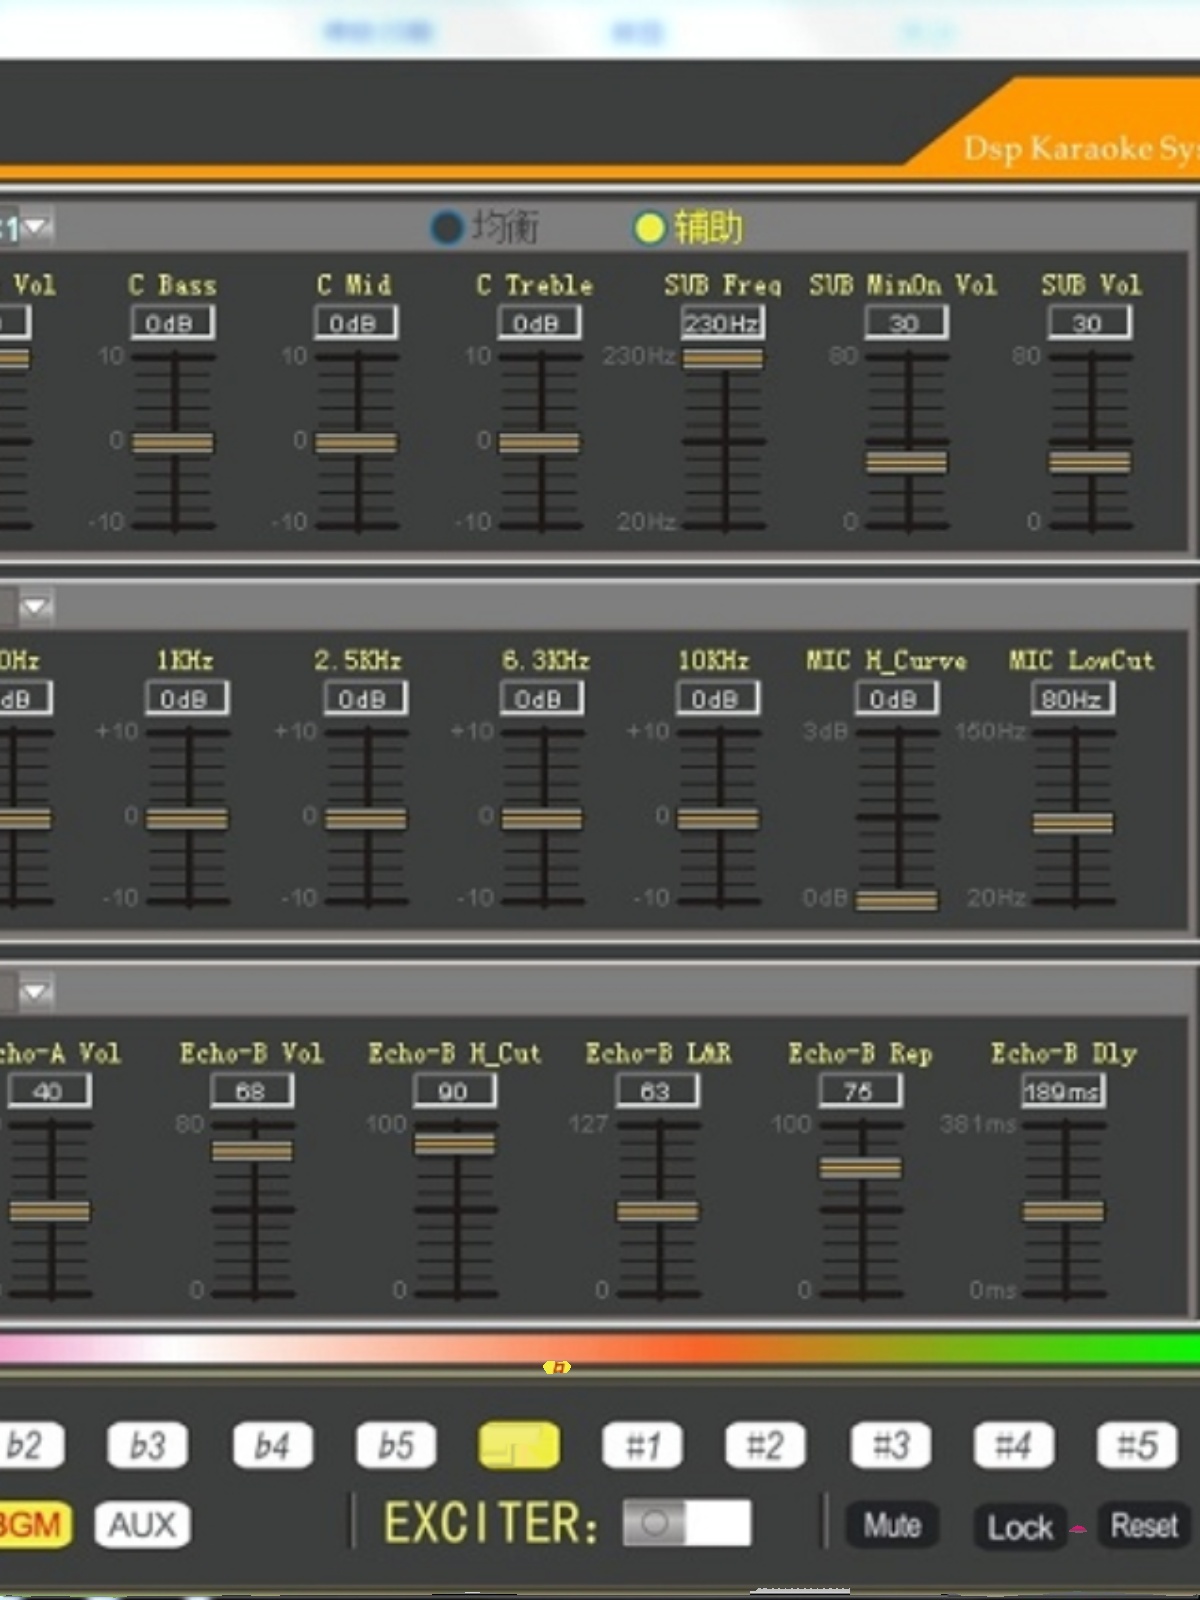Image resolution: width=1200 pixels, height=1600 pixels.
Task: Click the C Bass 0dB value field
Action: coord(172,322)
